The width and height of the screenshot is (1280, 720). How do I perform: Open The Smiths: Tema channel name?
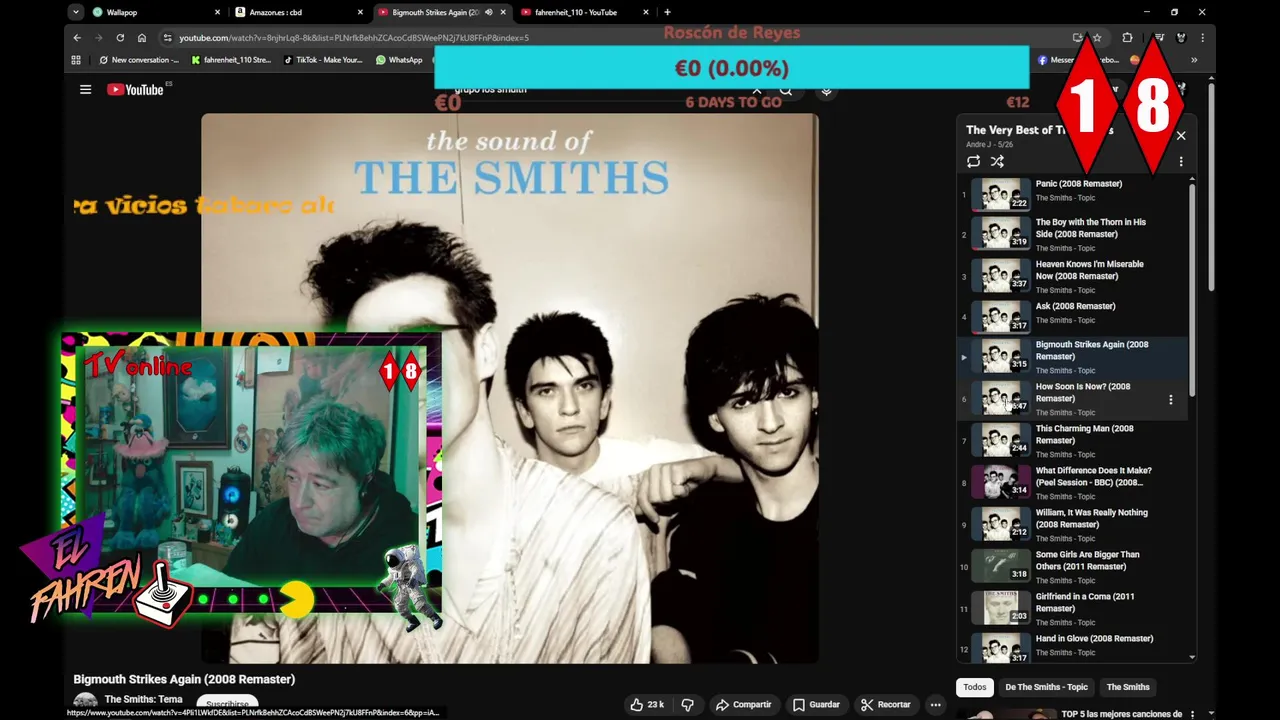[144, 699]
